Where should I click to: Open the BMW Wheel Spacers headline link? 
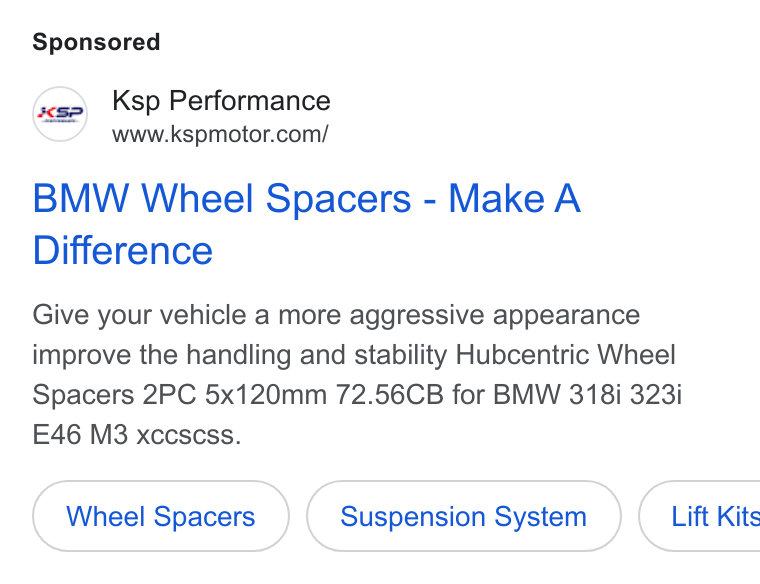click(306, 224)
